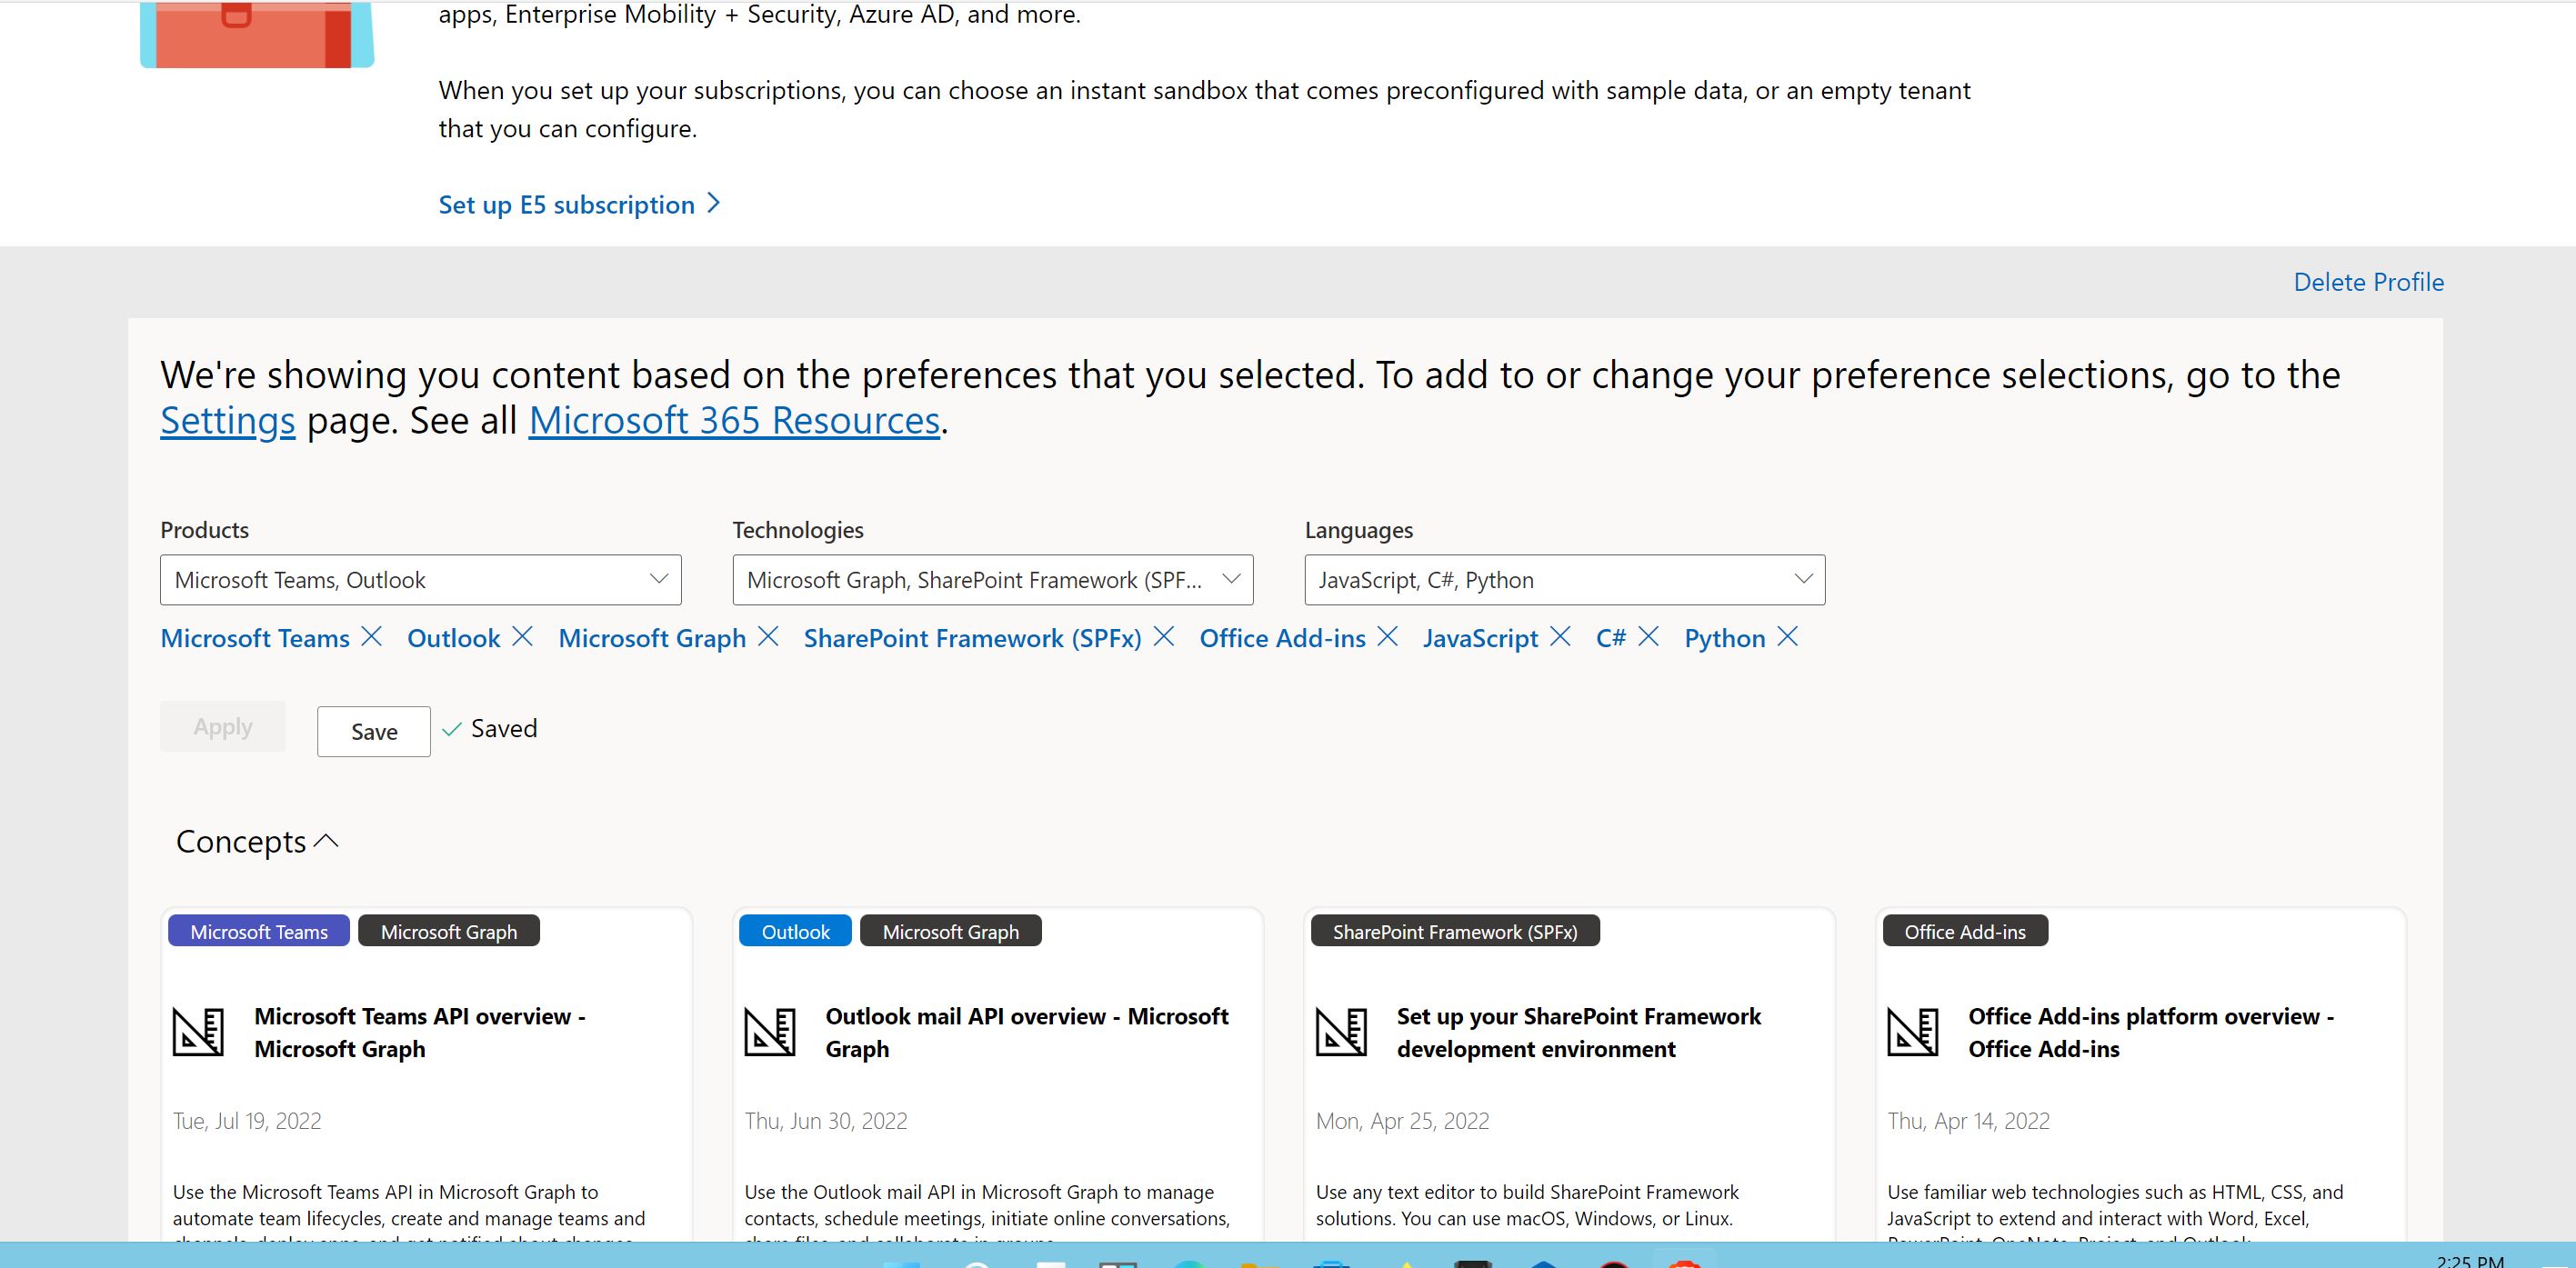Click the Outlook tag on the mail API card
The width and height of the screenshot is (2576, 1268).
795,932
